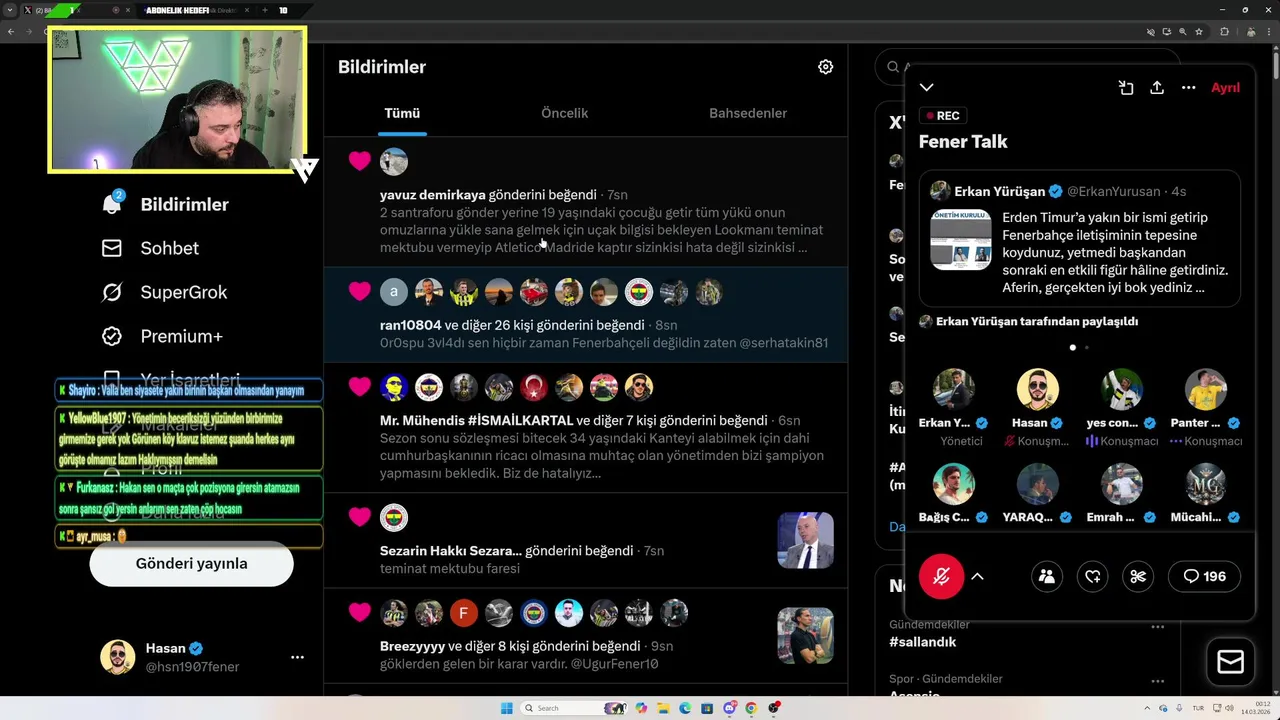Viewport: 1280px width, 720px height.
Task: Open Microsoft Edge from the taskbar
Action: click(685, 708)
